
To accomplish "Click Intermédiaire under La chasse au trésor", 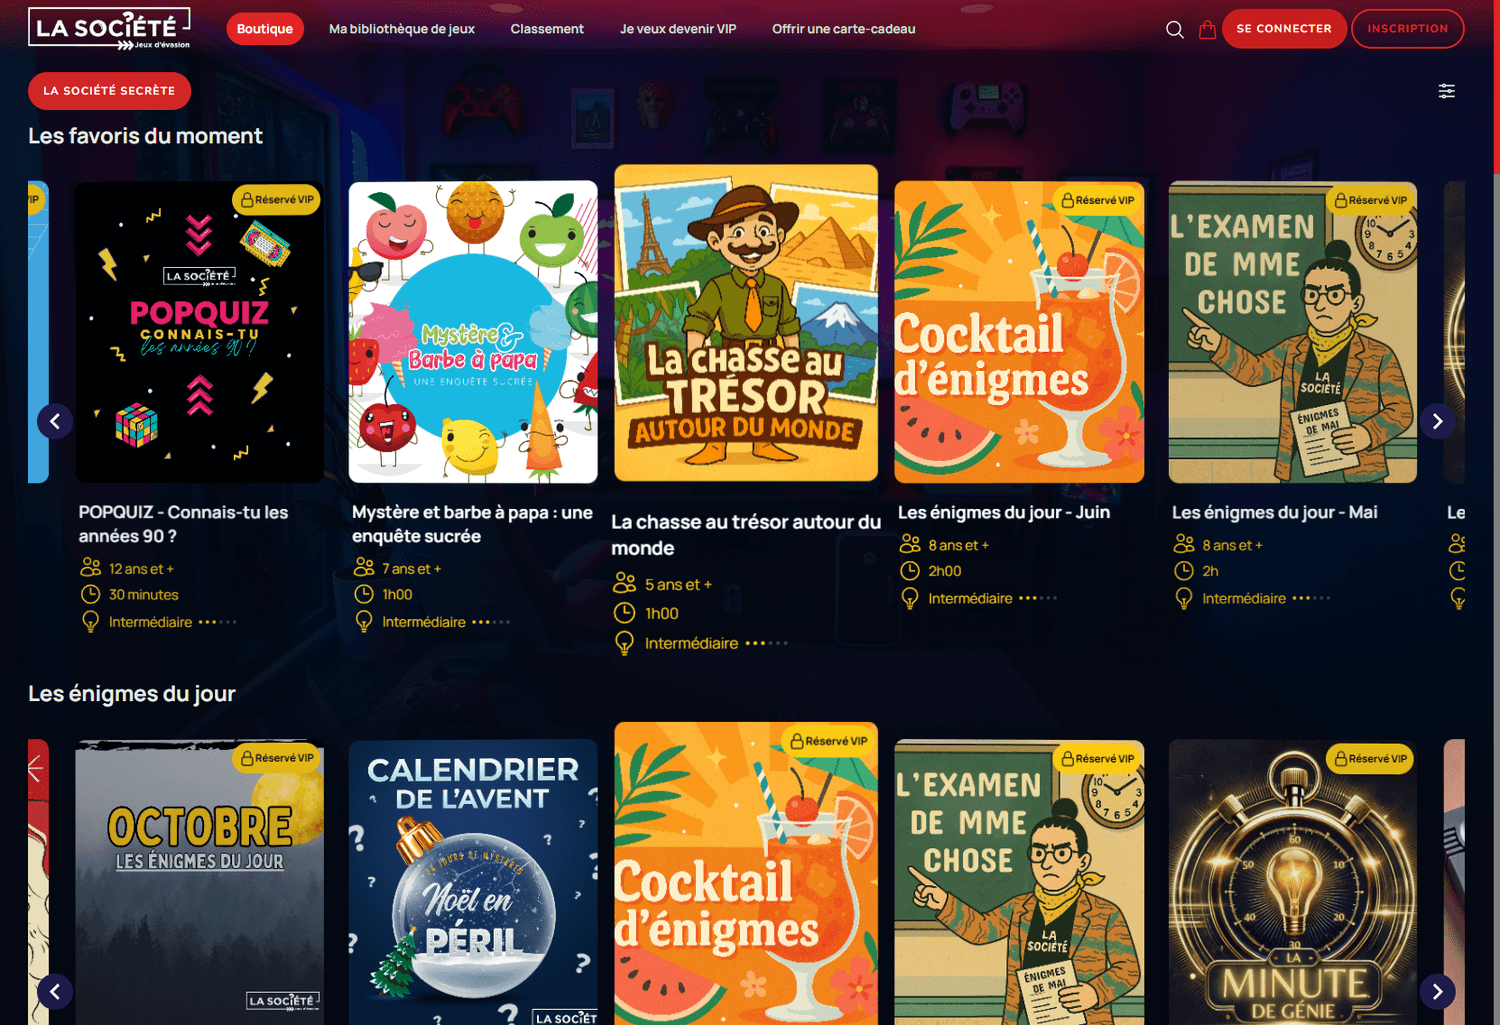I will click(x=692, y=643).
